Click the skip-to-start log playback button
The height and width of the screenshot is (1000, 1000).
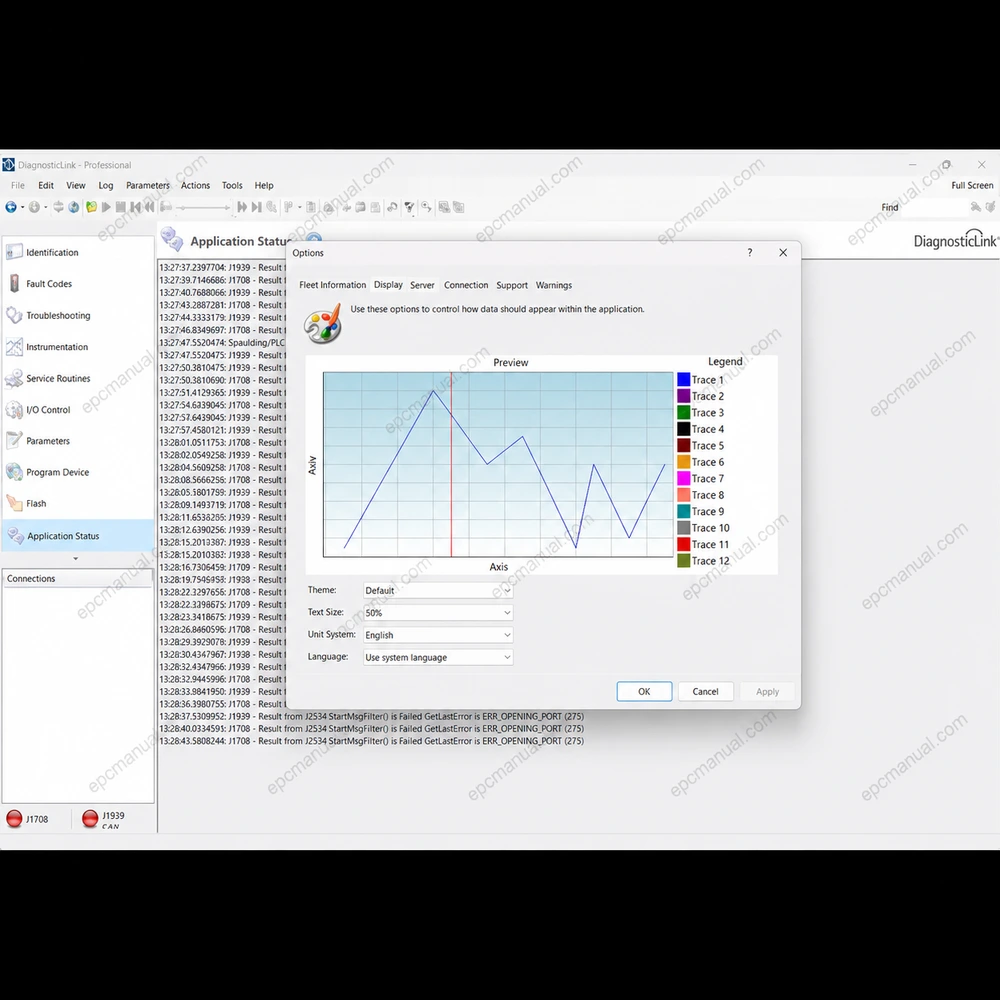(x=135, y=207)
